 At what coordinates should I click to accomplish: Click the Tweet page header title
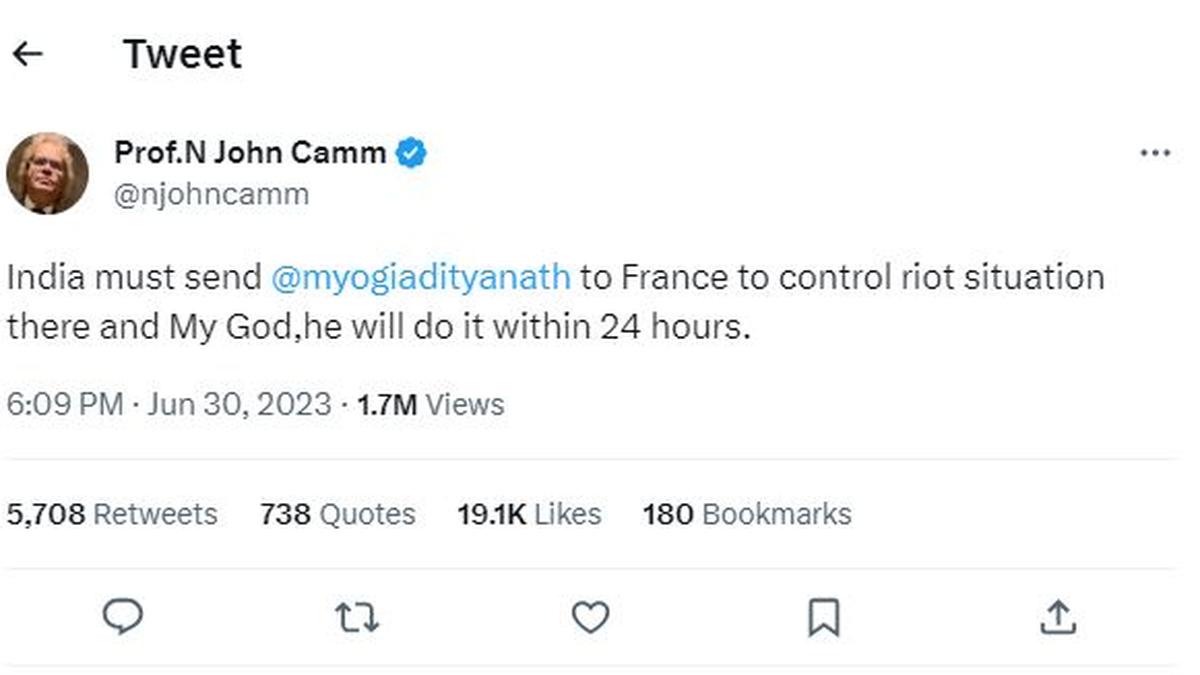point(182,54)
